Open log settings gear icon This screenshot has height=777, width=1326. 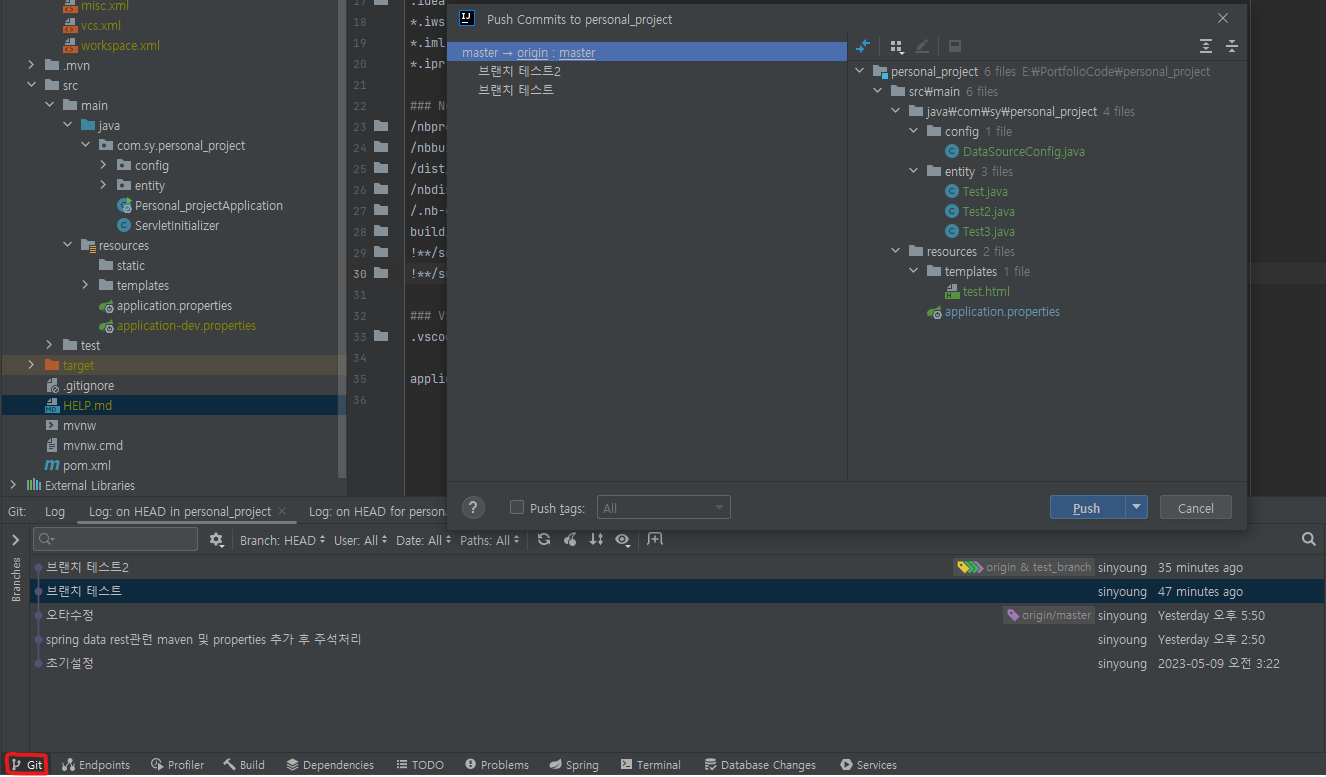(x=216, y=540)
